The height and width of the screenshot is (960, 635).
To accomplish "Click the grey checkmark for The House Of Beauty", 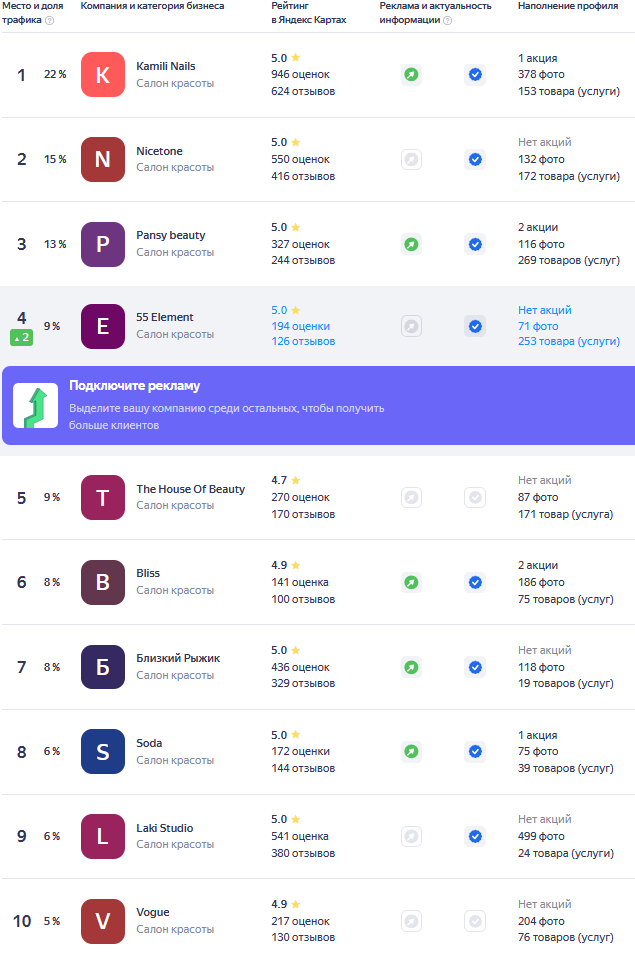I will (475, 497).
